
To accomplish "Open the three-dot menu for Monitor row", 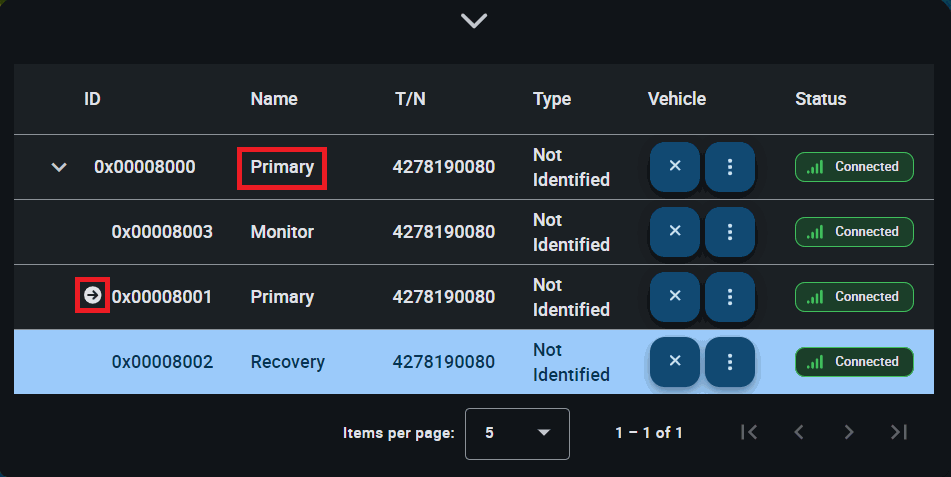I will click(730, 231).
